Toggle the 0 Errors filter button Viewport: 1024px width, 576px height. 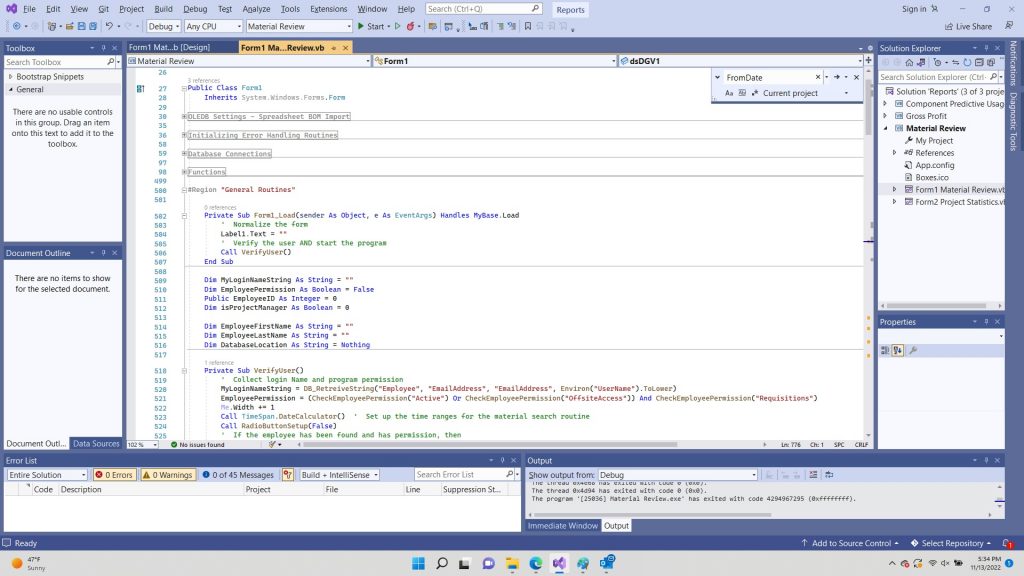coord(114,475)
